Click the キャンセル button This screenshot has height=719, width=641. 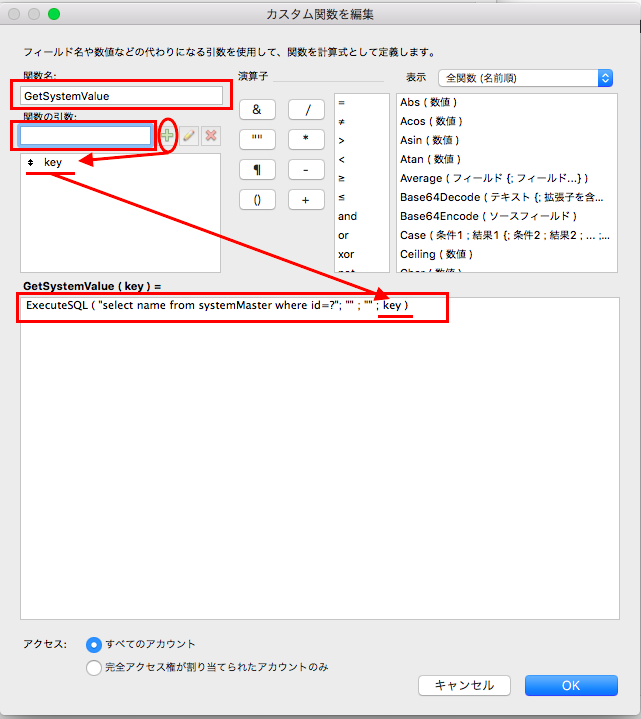coord(464,686)
